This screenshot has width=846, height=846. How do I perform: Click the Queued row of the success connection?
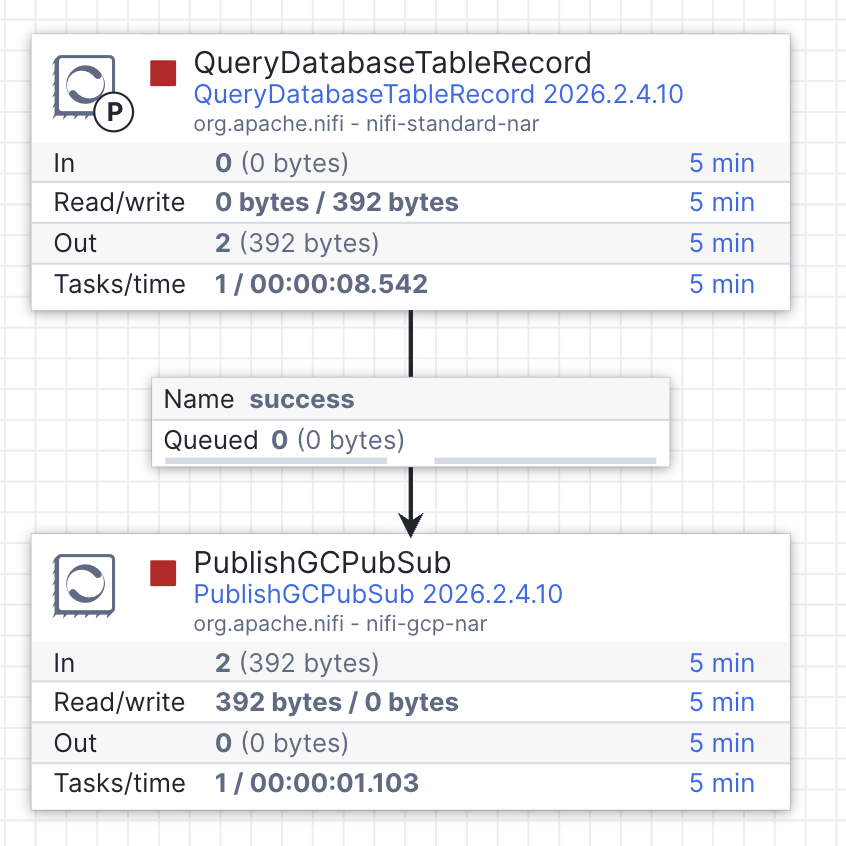[410, 440]
